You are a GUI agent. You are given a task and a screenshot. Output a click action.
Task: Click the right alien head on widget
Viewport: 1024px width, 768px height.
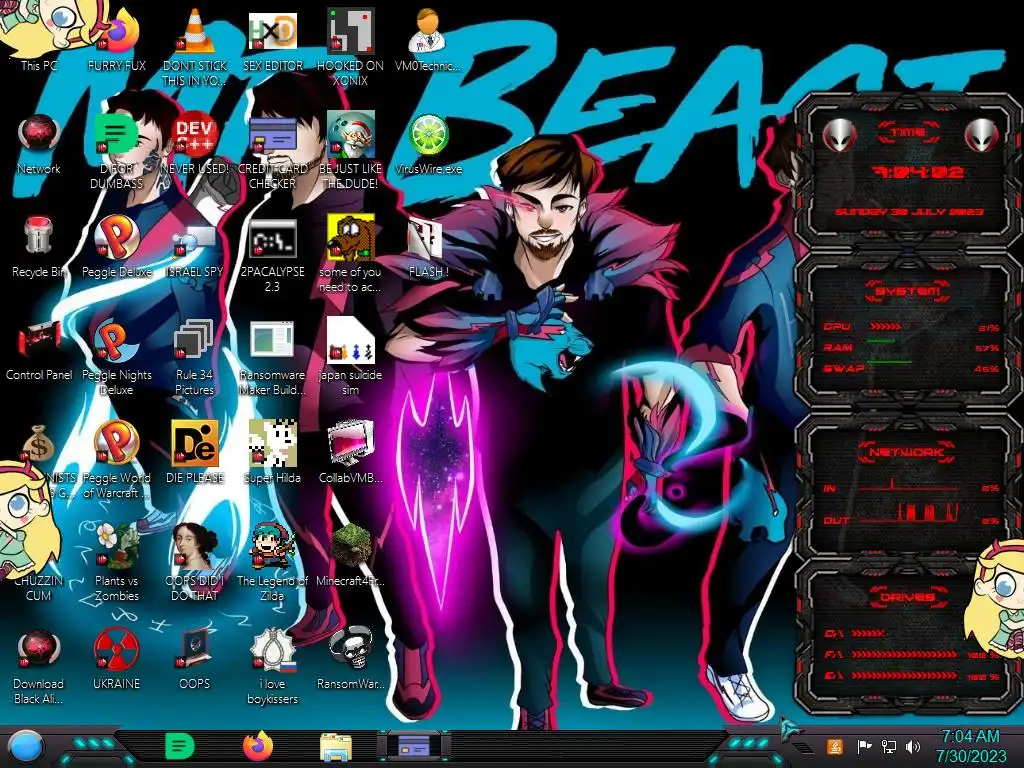click(x=981, y=135)
